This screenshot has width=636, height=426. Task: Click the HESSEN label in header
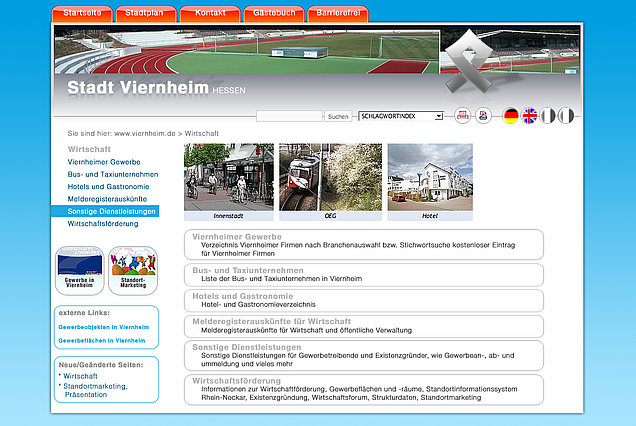pyautogui.click(x=229, y=90)
